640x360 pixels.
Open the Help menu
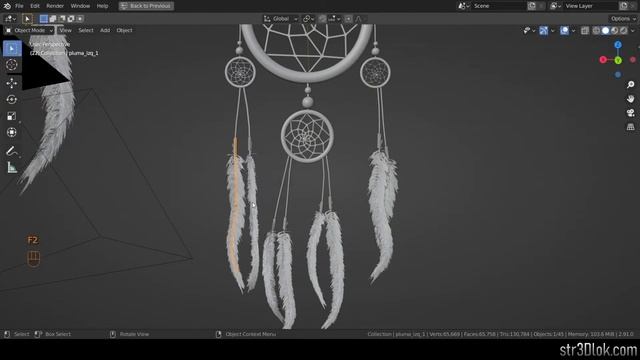pyautogui.click(x=102, y=6)
